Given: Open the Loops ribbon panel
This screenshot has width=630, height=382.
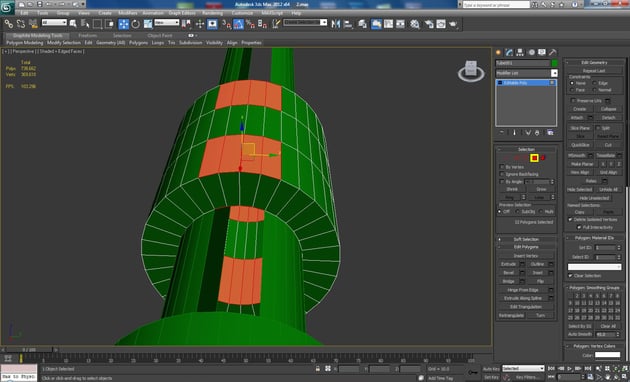Looking at the screenshot, I should pyautogui.click(x=158, y=43).
